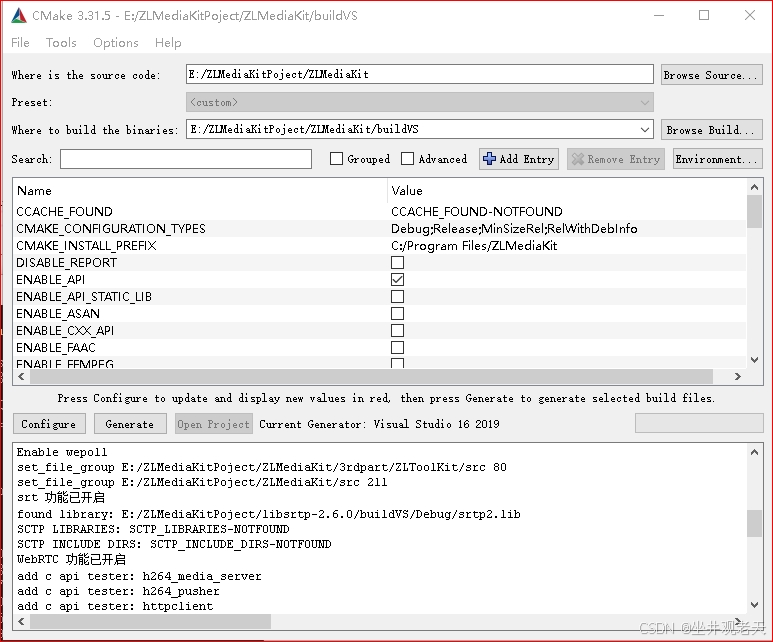Click the cache table vertical scrollbar thumb
The height and width of the screenshot is (642, 773).
tap(754, 212)
